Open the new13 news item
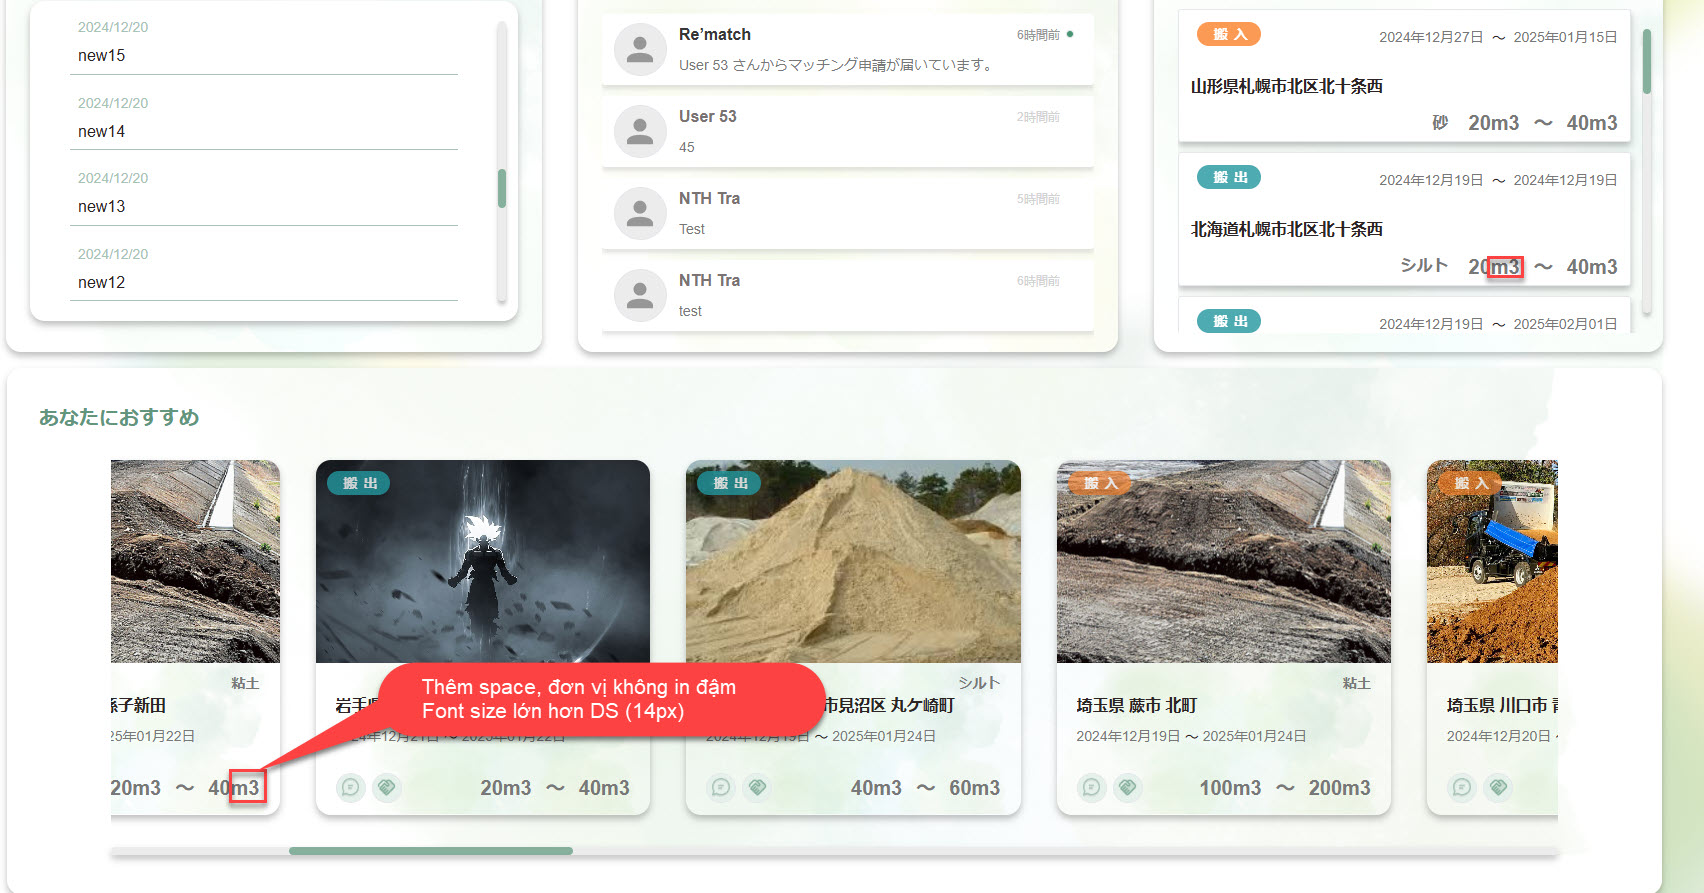This screenshot has height=893, width=1704. tap(102, 207)
